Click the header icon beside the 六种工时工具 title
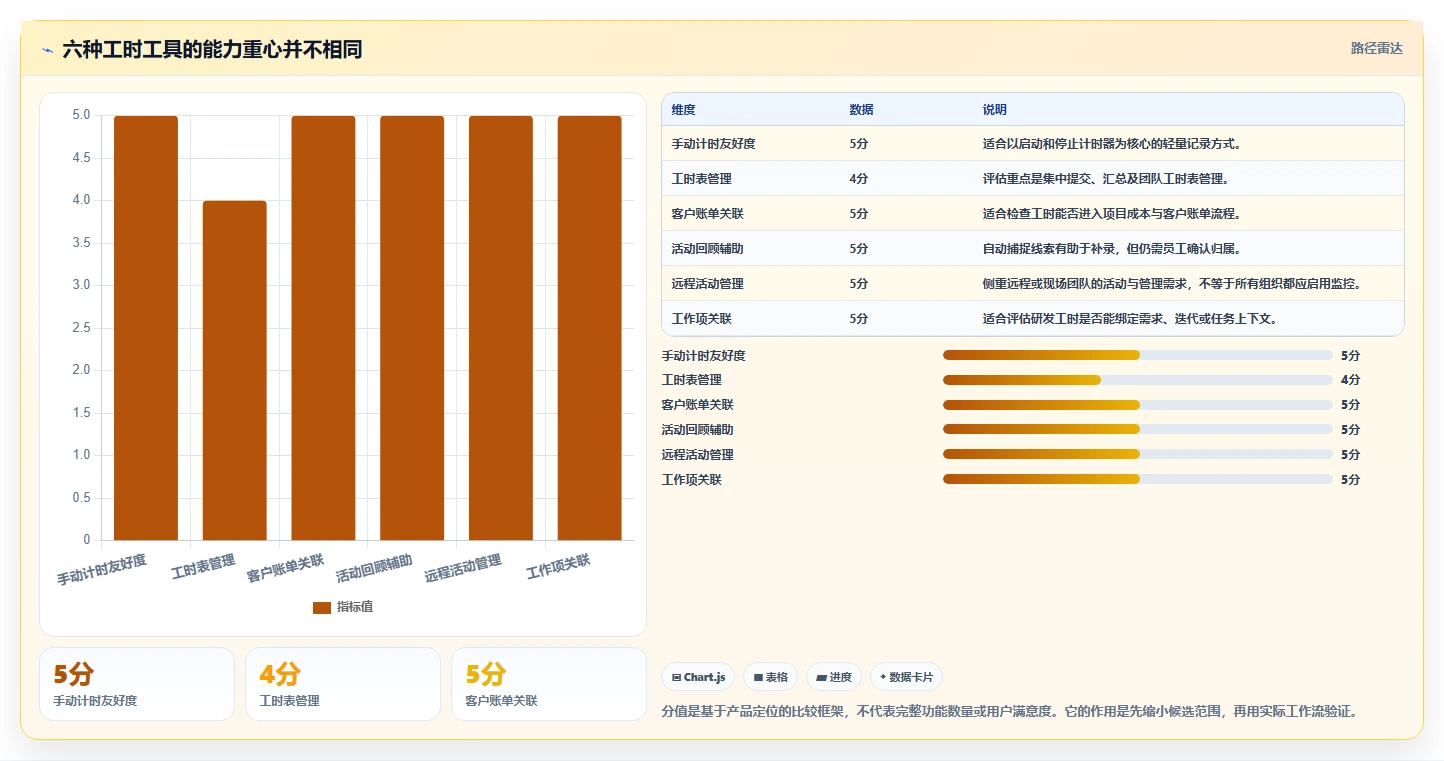Screen dimensions: 1444x761 48,50
